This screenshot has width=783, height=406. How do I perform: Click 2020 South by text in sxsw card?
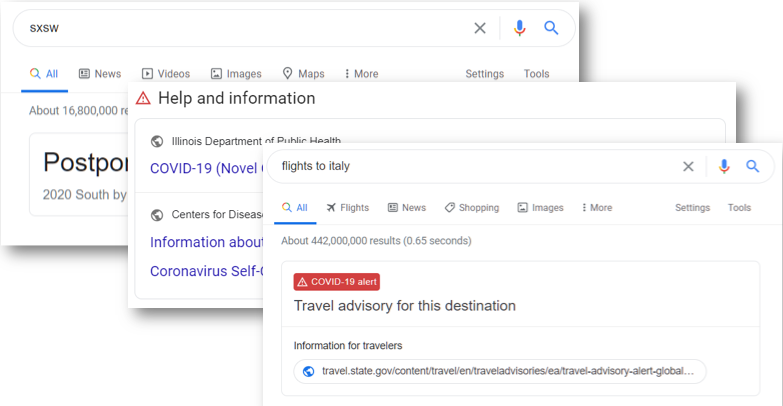pos(85,194)
